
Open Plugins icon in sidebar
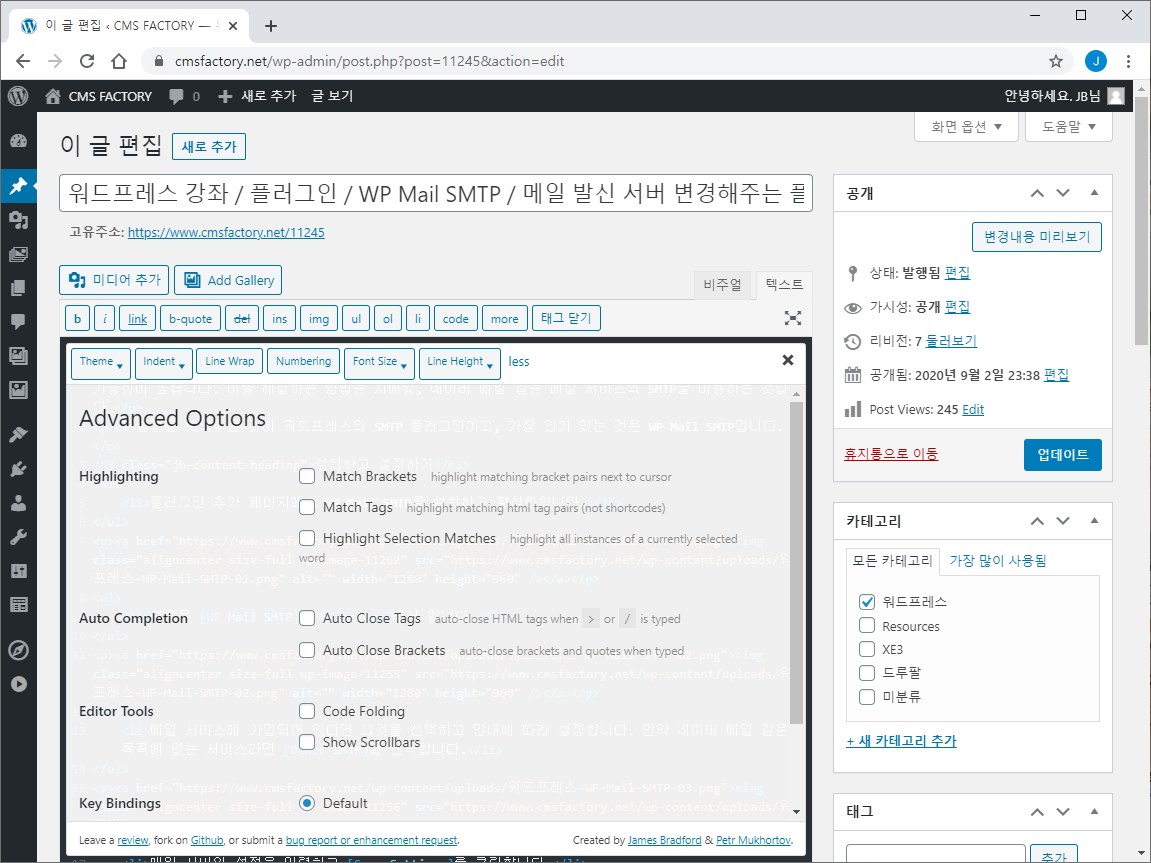point(18,469)
